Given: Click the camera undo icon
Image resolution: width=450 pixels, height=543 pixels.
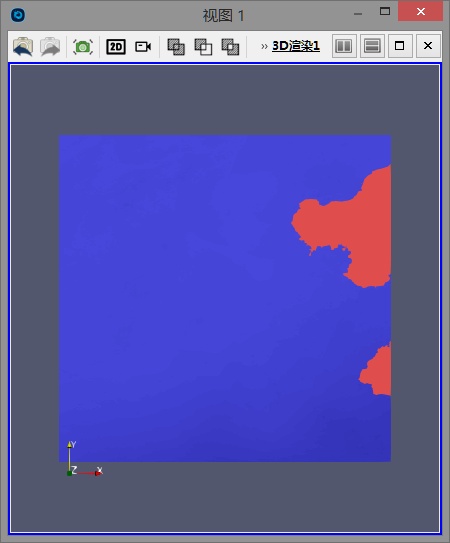Looking at the screenshot, I should click(23, 46).
